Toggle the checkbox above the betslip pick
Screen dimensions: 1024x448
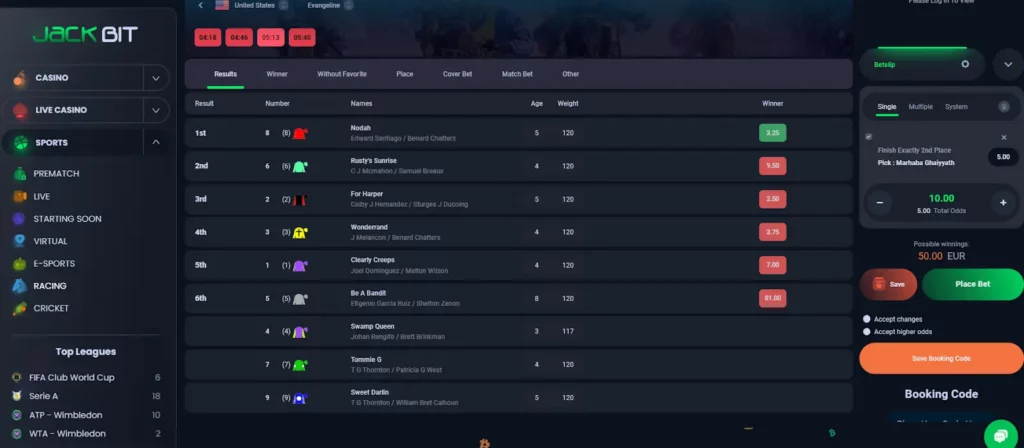pos(868,136)
